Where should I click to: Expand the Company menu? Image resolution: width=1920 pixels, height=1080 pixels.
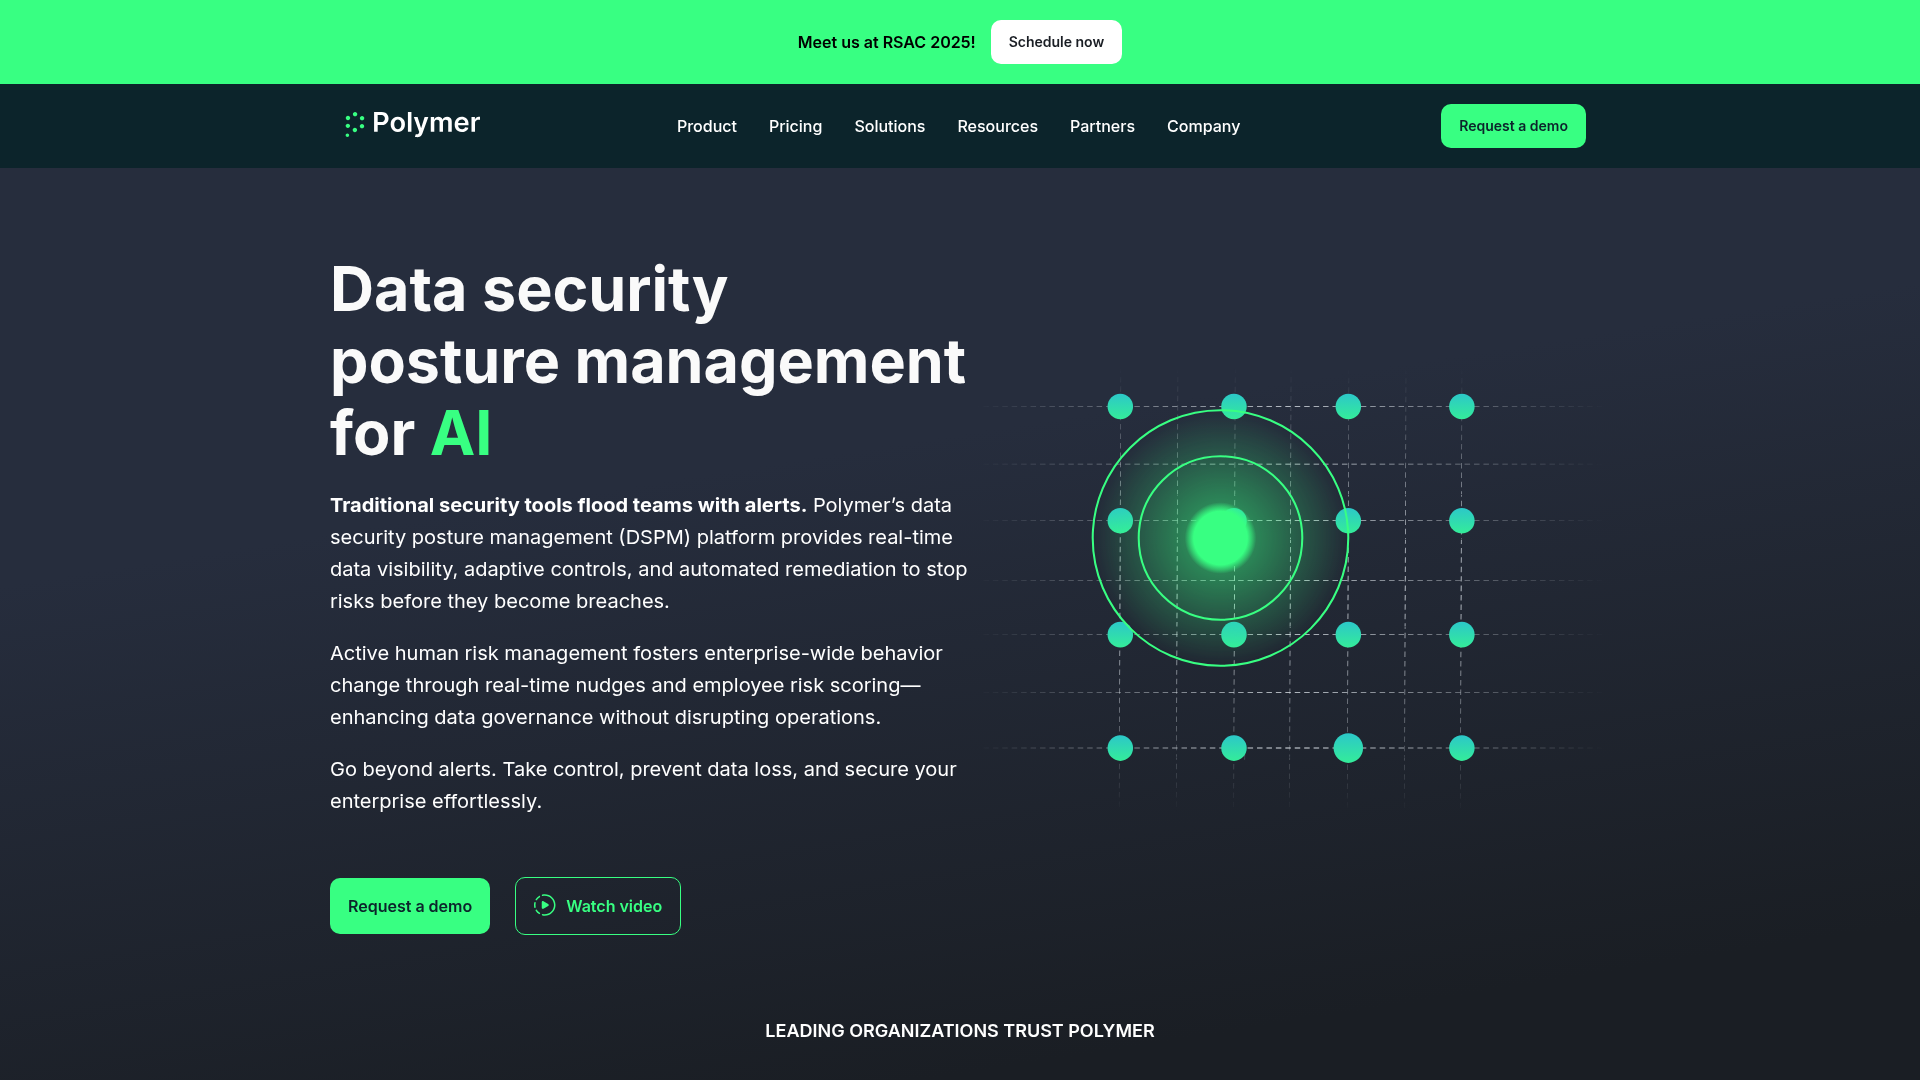(1203, 126)
